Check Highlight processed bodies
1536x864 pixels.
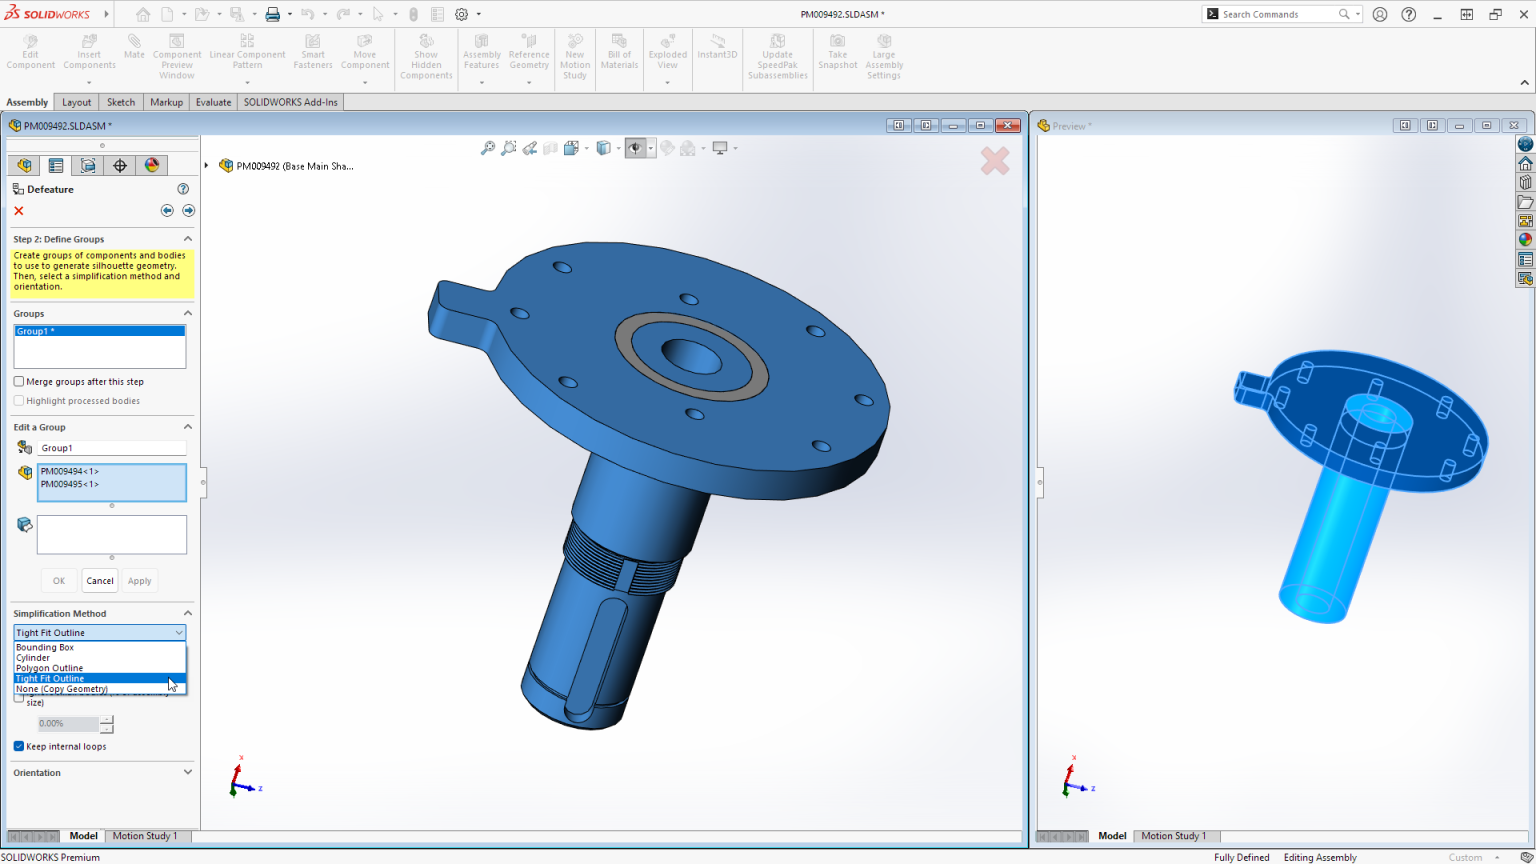point(18,400)
